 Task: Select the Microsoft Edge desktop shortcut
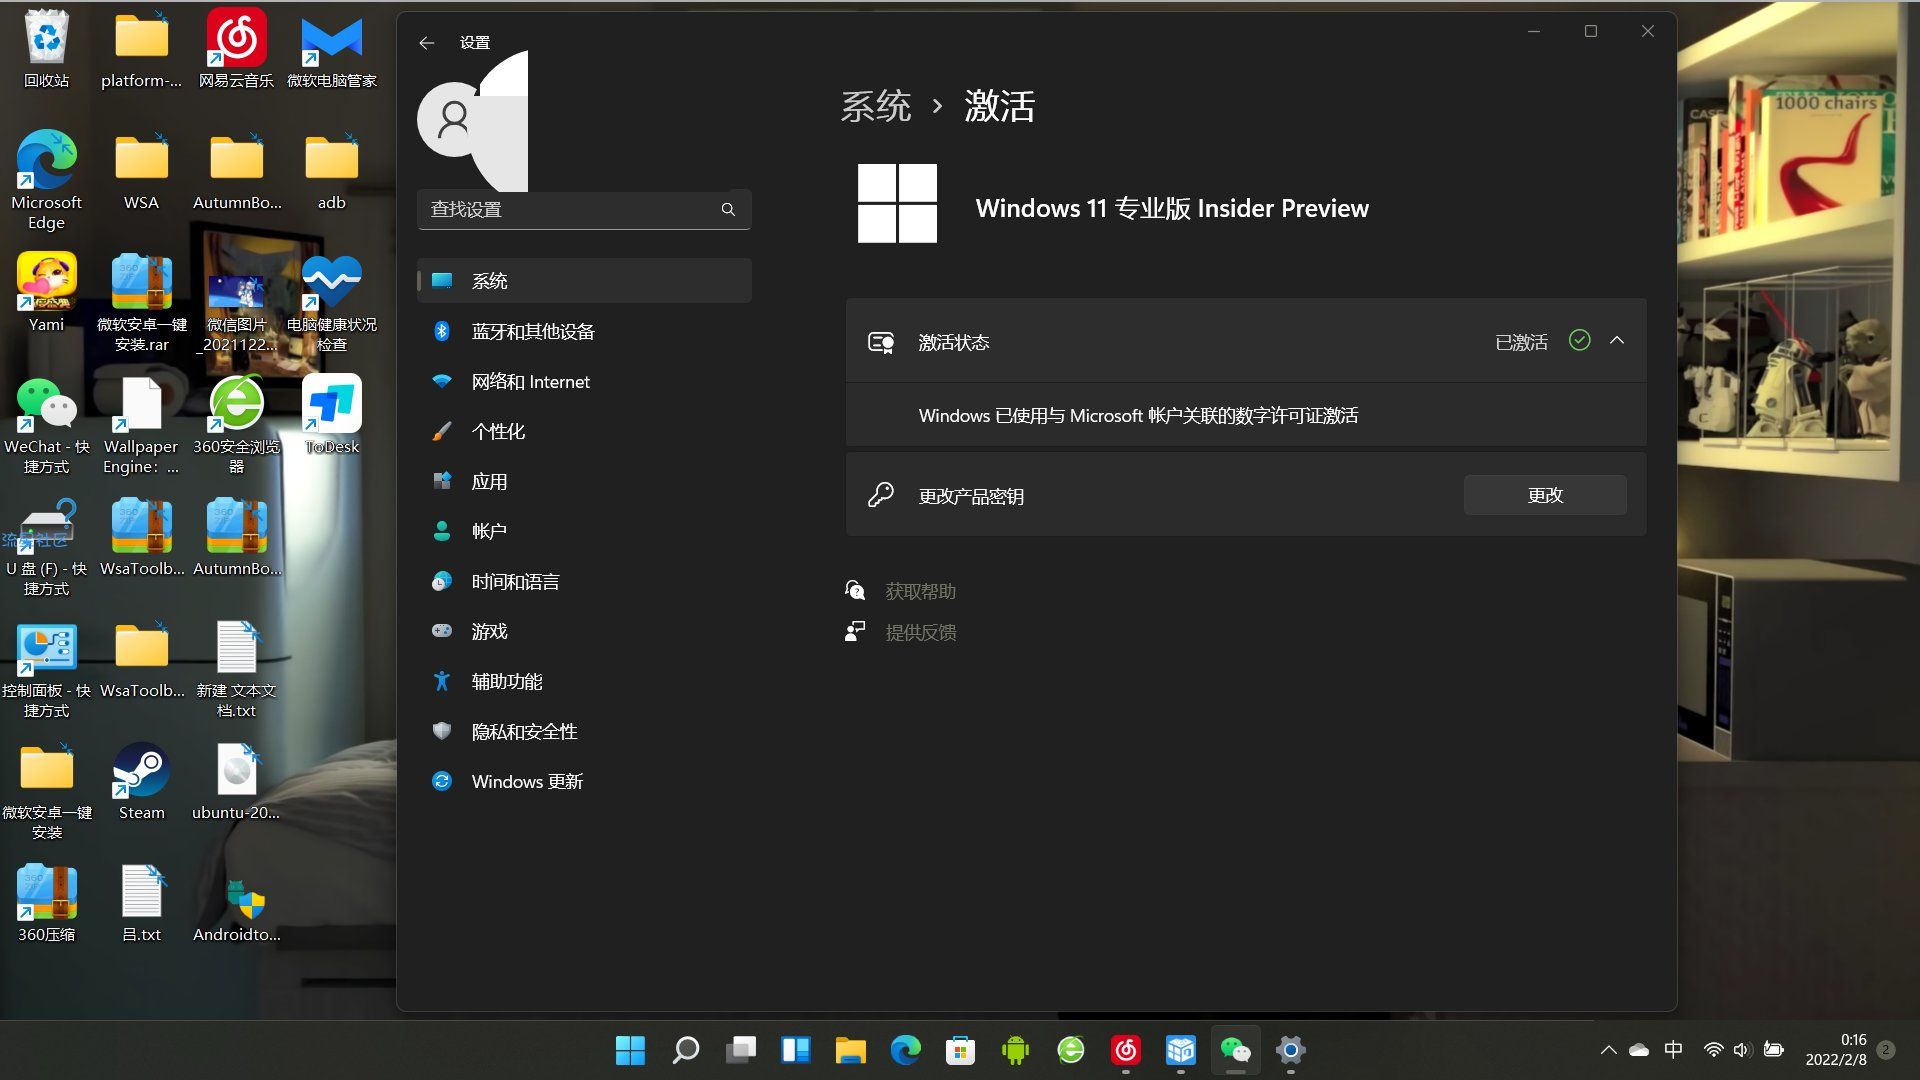coord(47,180)
